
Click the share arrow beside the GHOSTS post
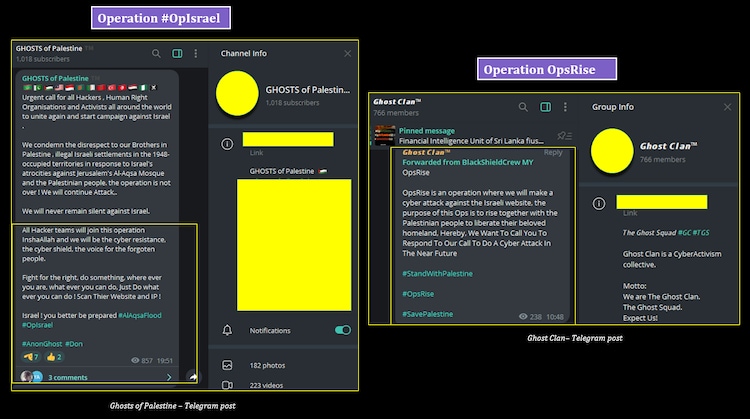(x=192, y=377)
